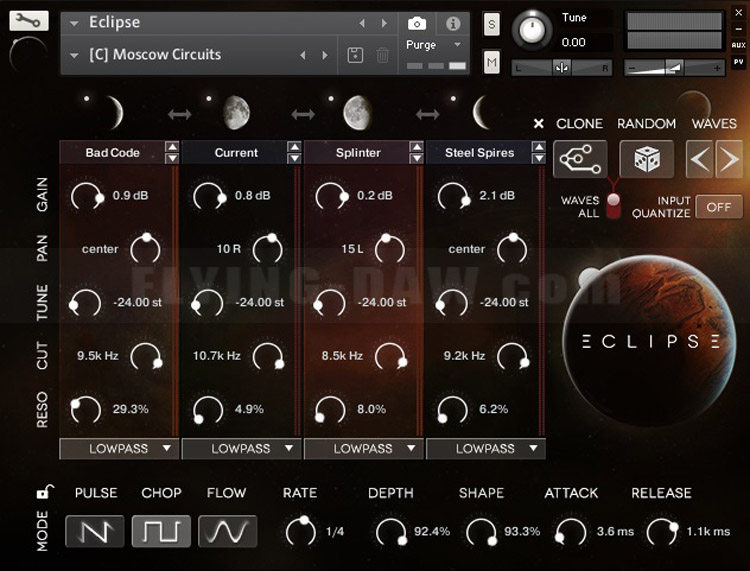Click the Random dice icon button
The width and height of the screenshot is (750, 571).
646,159
